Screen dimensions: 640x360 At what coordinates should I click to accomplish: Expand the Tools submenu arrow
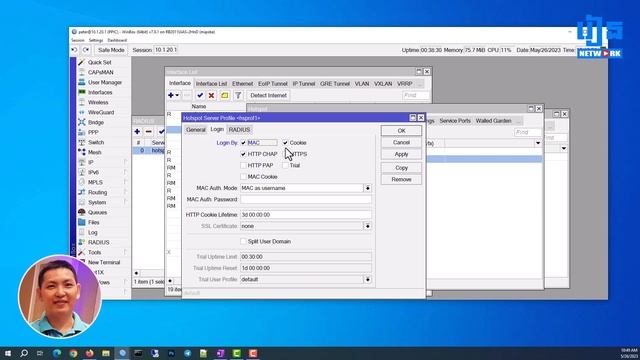[125, 252]
